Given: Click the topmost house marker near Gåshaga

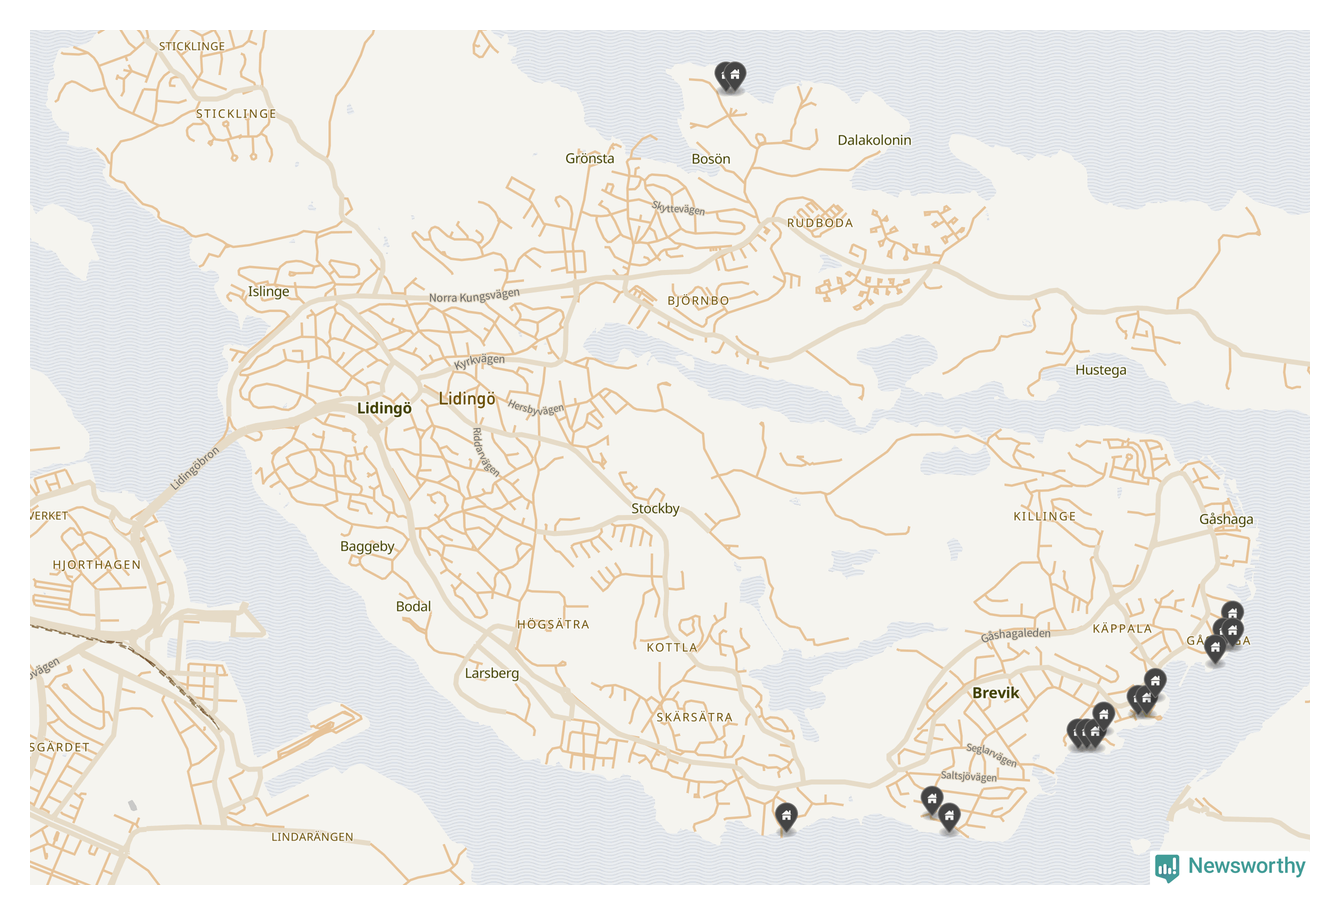Looking at the screenshot, I should (x=1232, y=613).
